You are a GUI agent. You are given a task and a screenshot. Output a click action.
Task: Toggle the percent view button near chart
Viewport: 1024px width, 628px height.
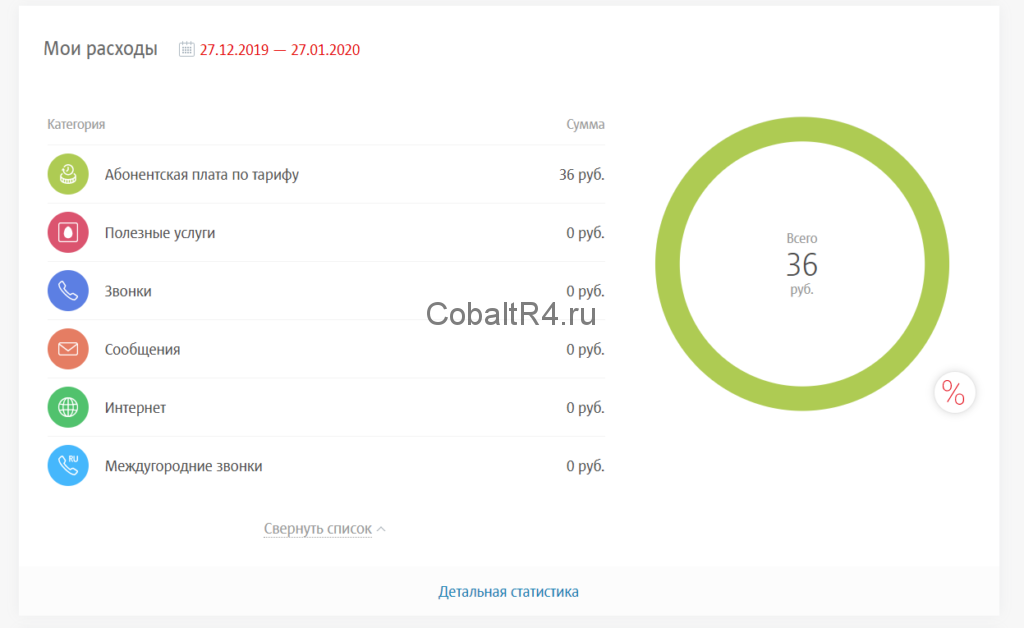(954, 393)
